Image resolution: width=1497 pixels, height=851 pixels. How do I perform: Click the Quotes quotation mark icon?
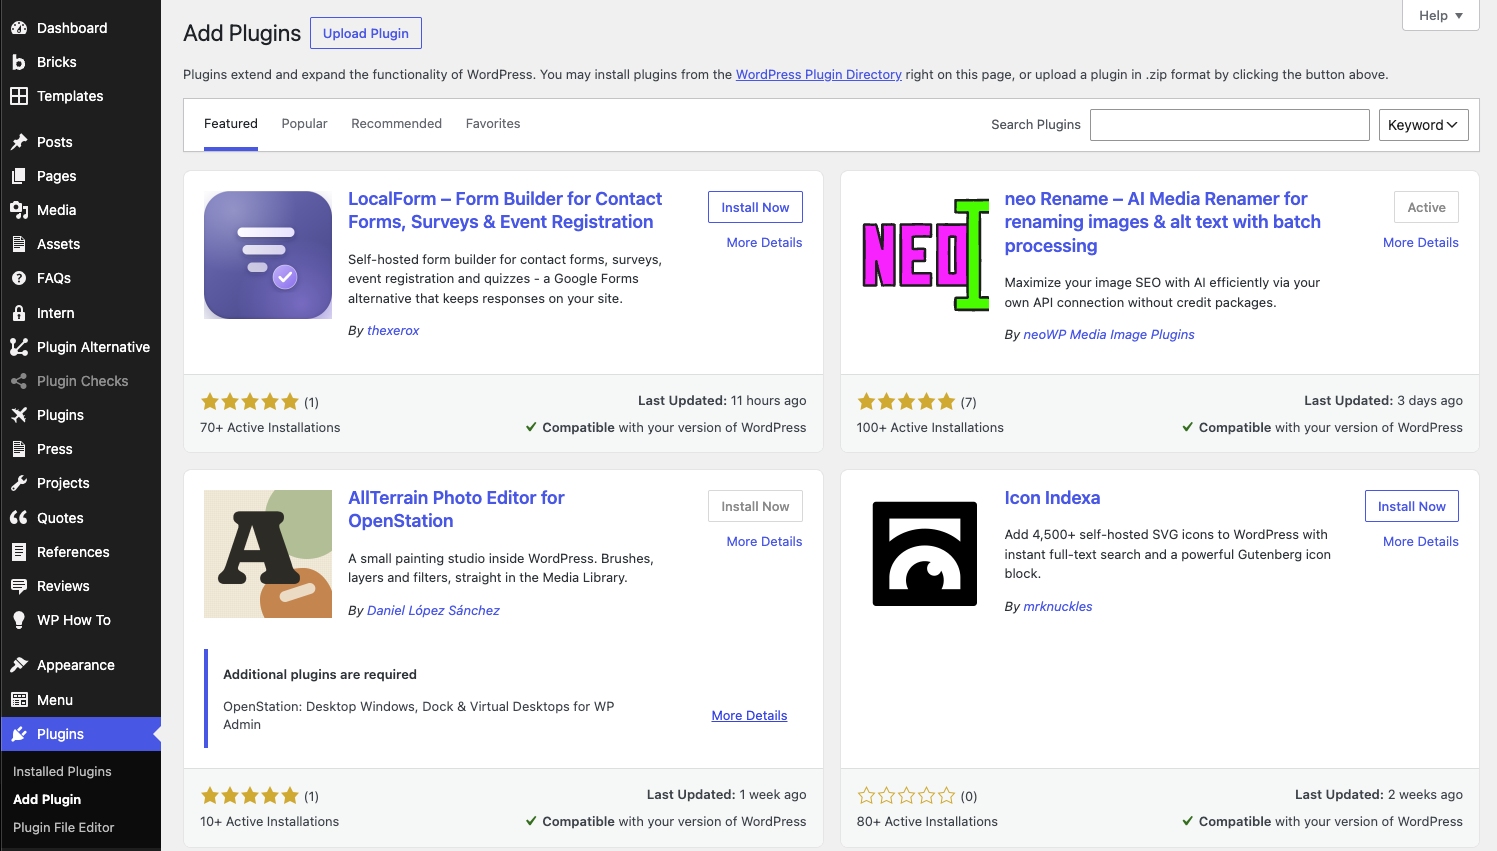pyautogui.click(x=19, y=518)
